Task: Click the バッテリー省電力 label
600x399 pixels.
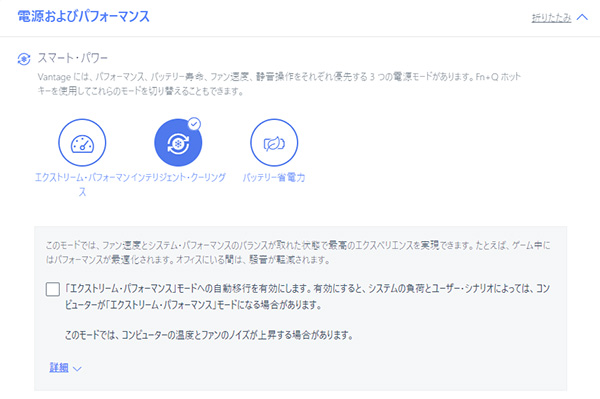Action: click(274, 178)
